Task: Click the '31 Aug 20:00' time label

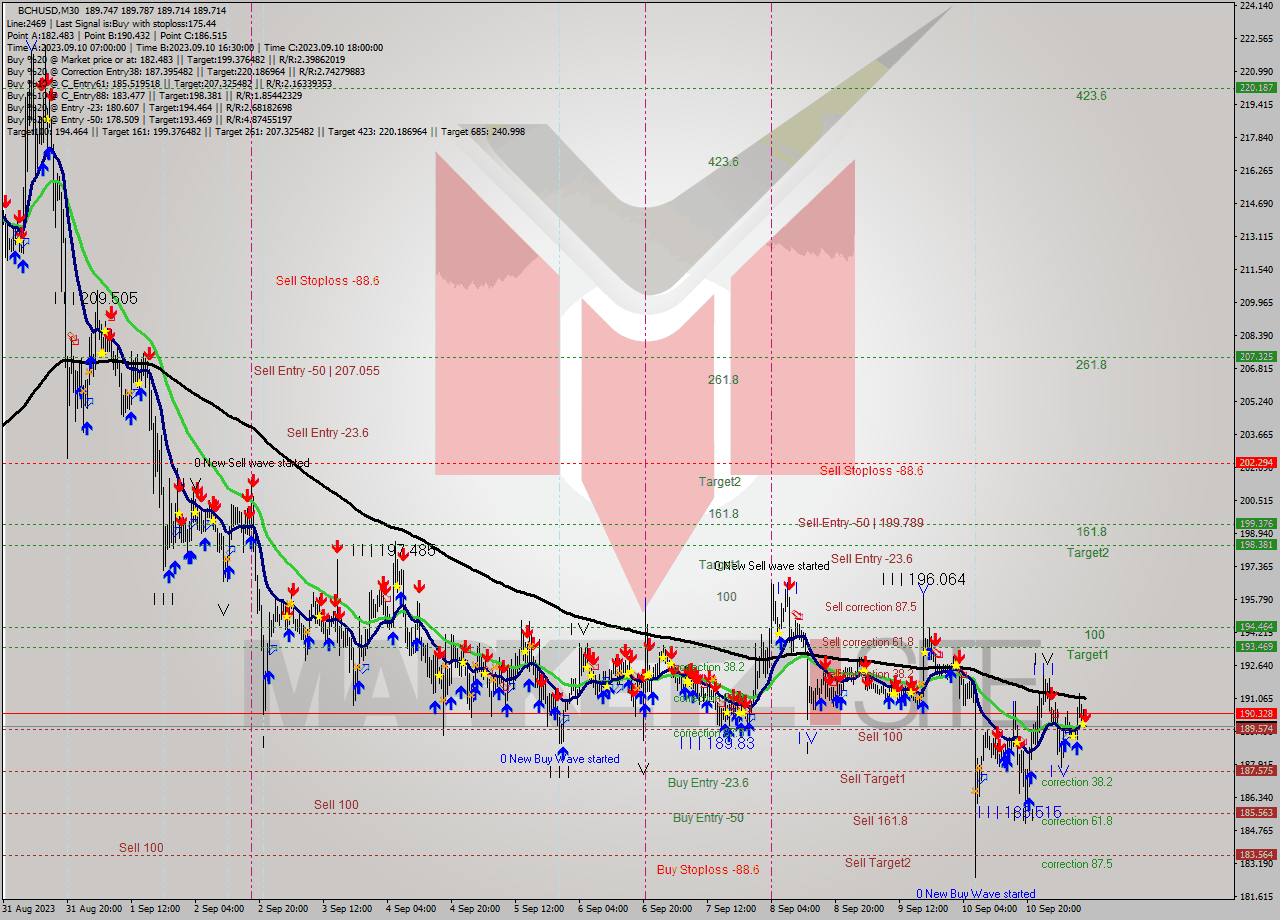Action: click(x=94, y=909)
